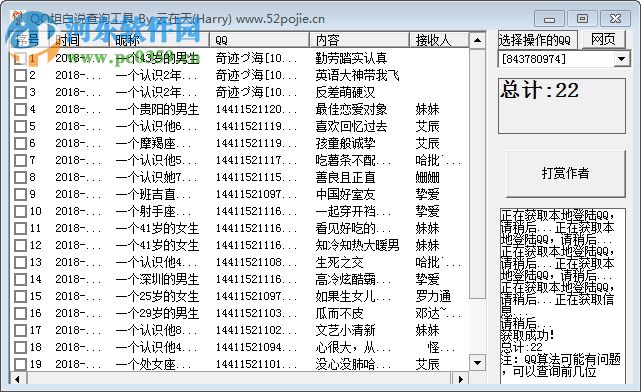Screen dimensions: 641x392
Task: Switch to the 网页 tab
Action: pos(603,40)
